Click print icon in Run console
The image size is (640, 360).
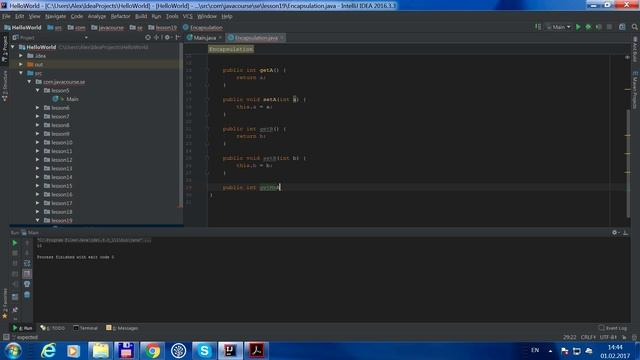27,284
